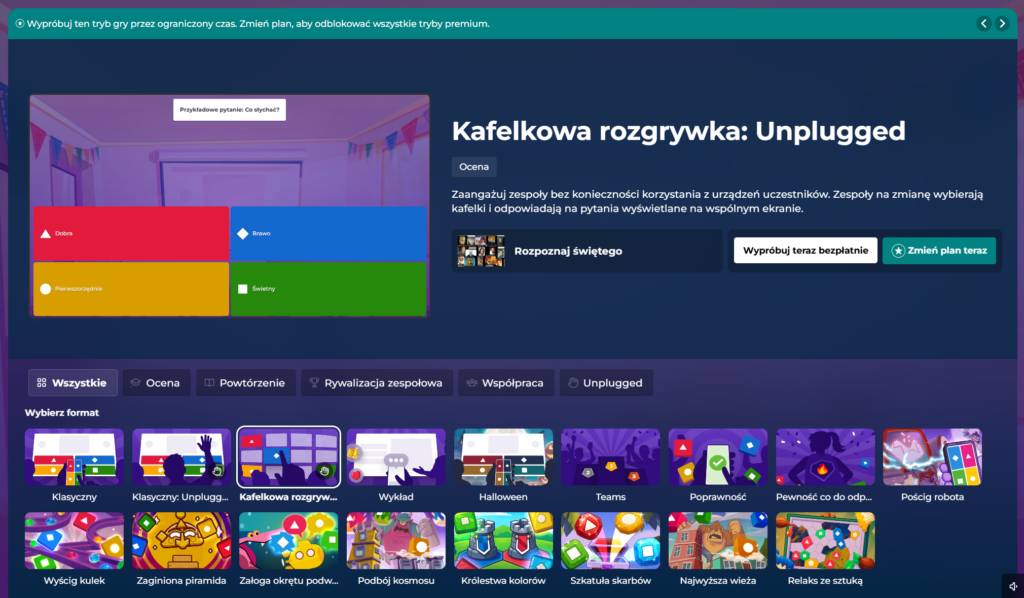Click the yellow Pierwszorzędnie answer tile
This screenshot has width=1024, height=598.
pos(131,289)
